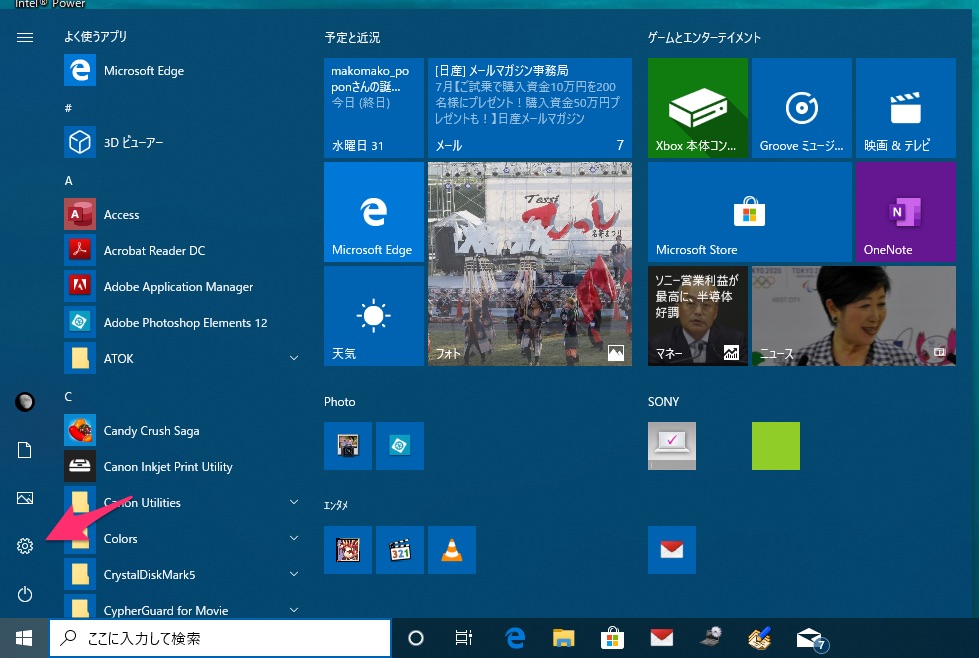Click the green tile under SONY
The image size is (979, 658).
776,446
